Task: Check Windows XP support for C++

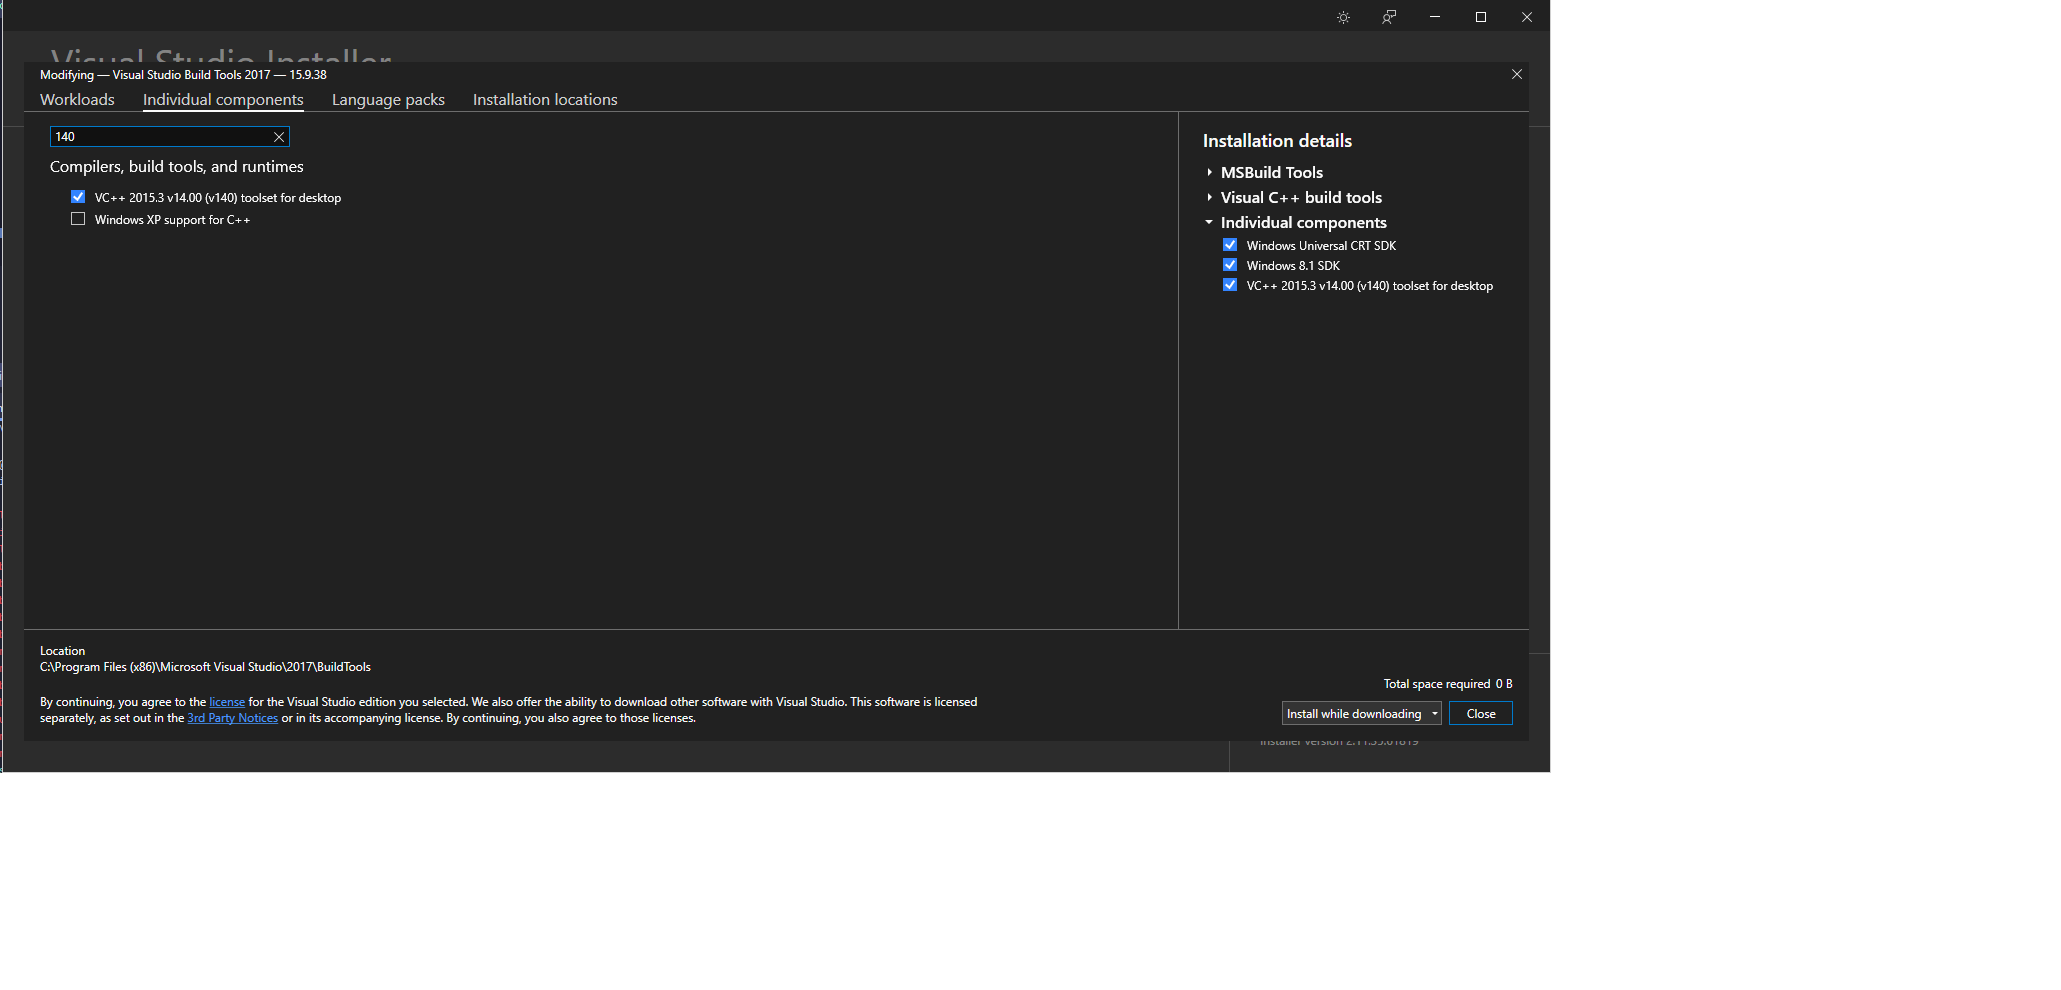Action: pos(78,219)
